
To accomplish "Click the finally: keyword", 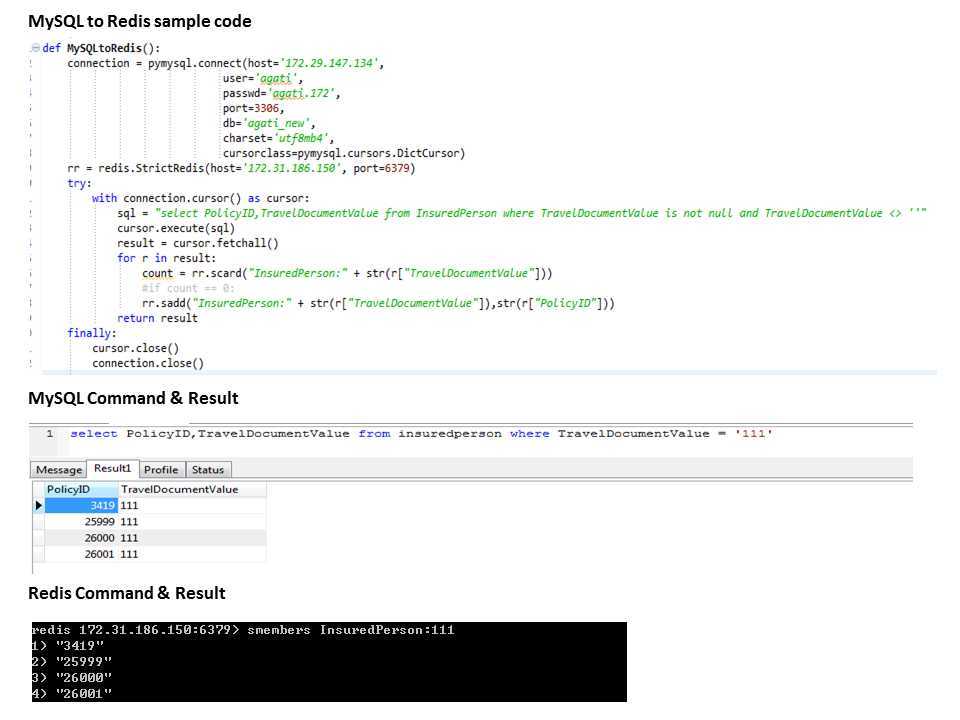I will [x=91, y=333].
